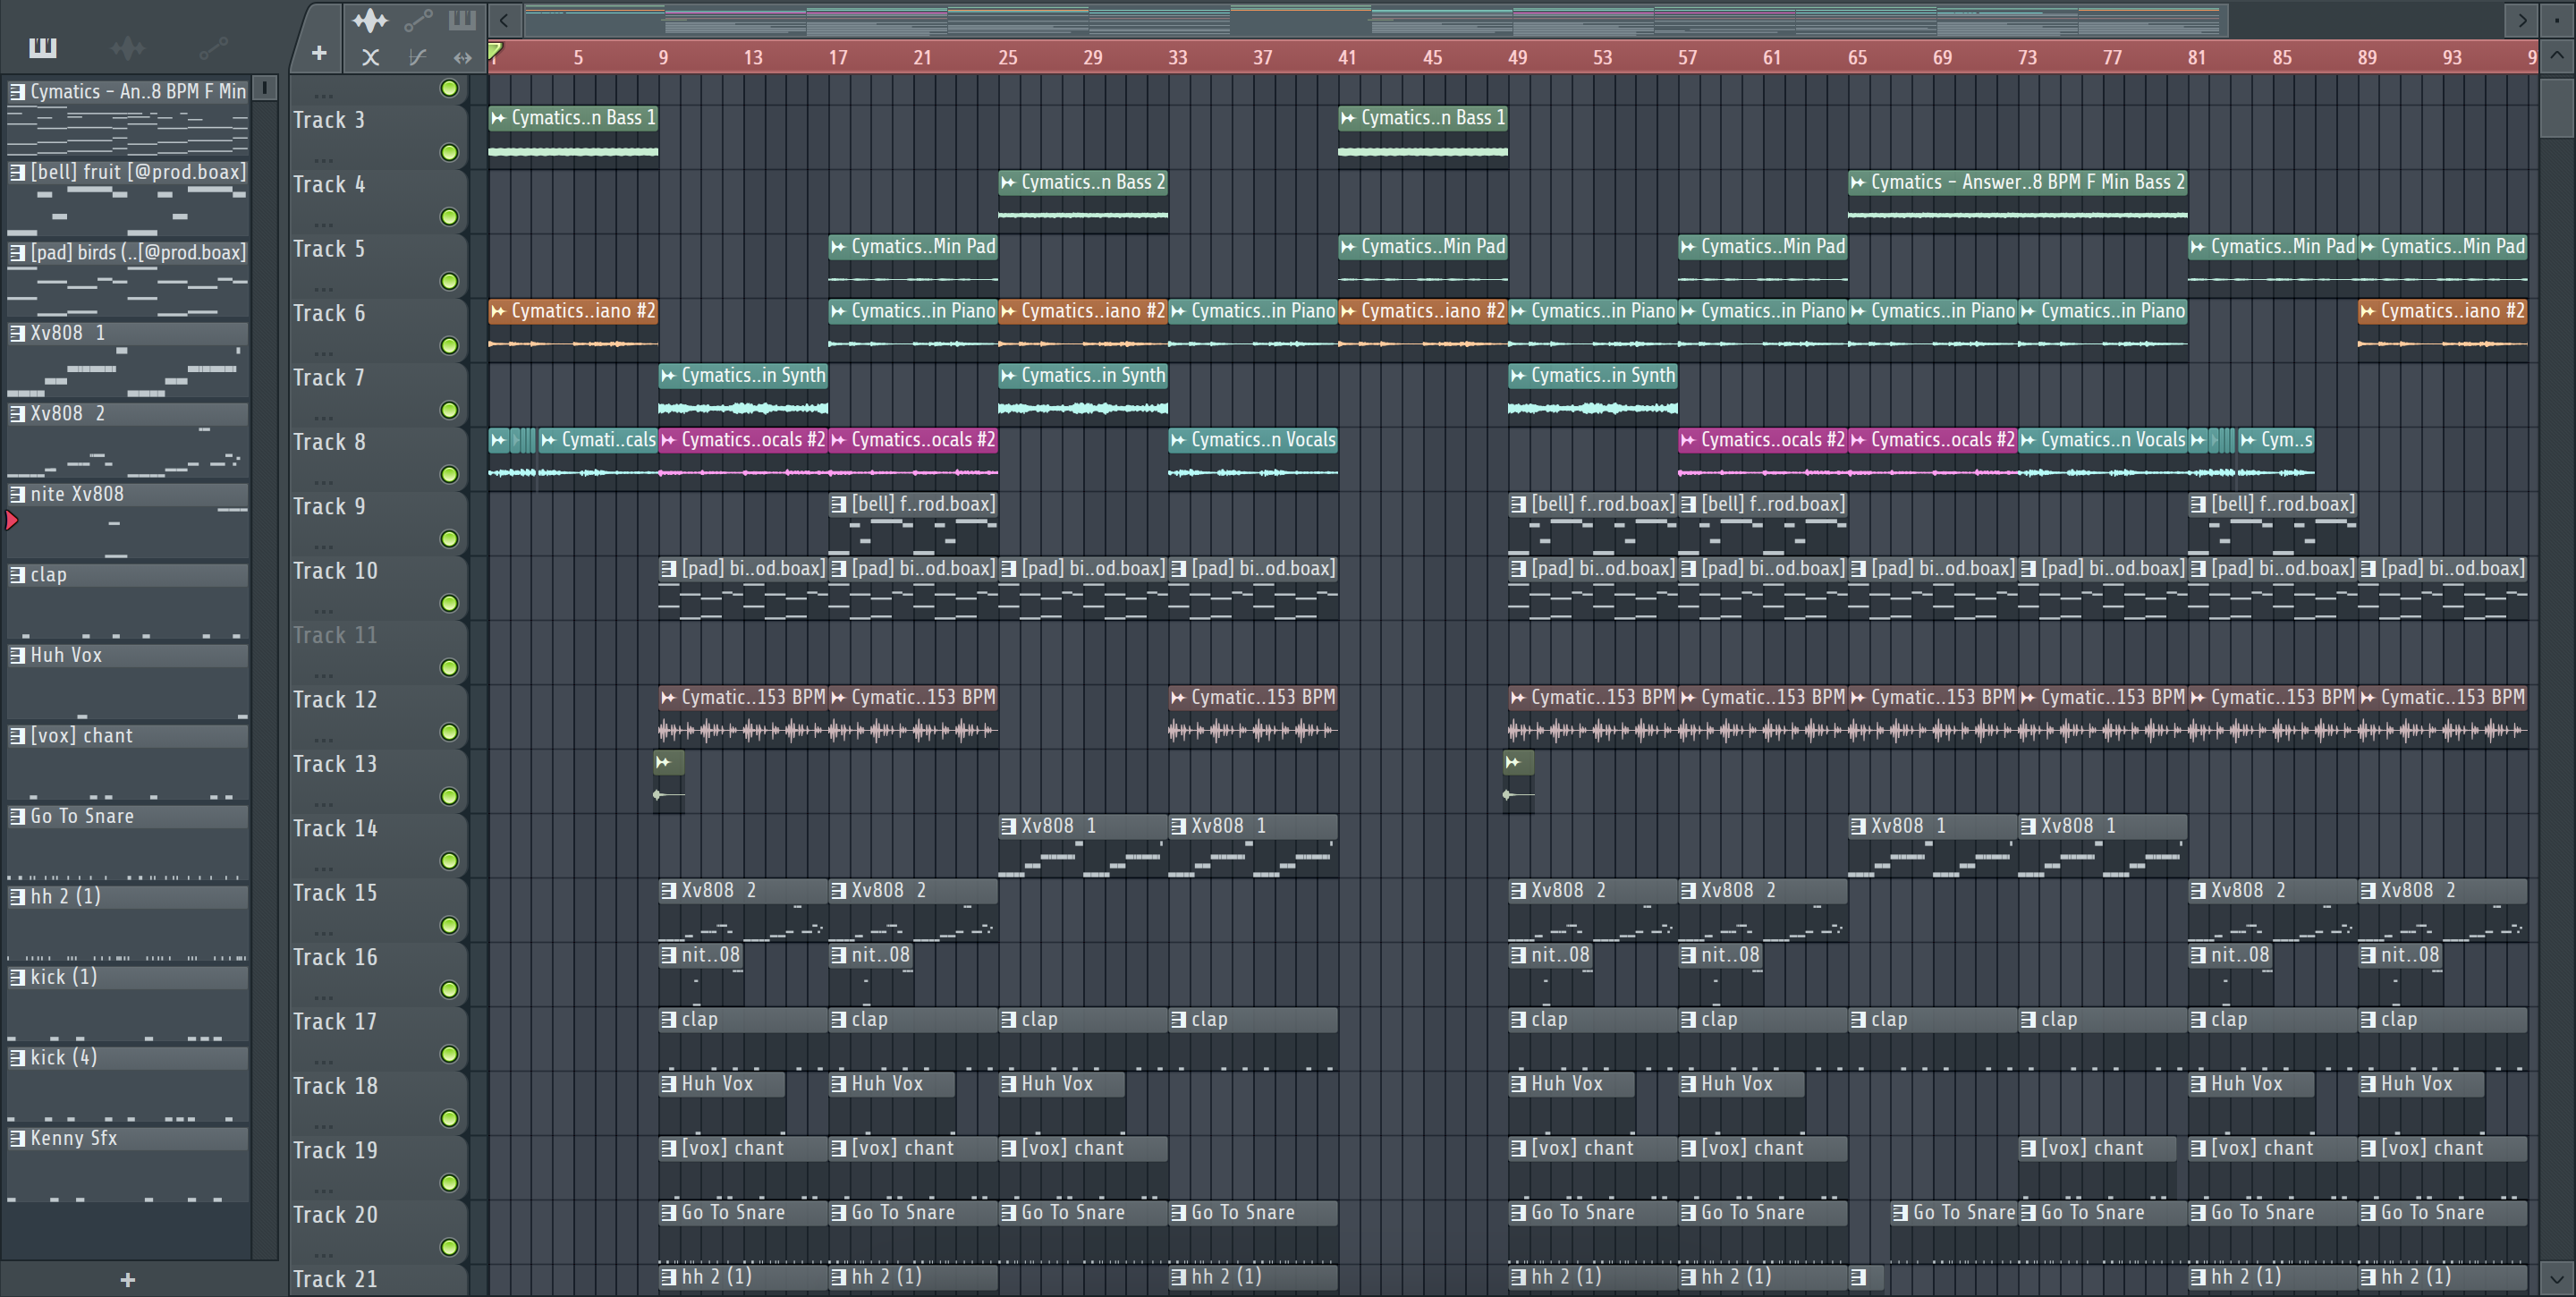Select the automation clip focus icon
2576x1297 pixels.
tap(418, 20)
